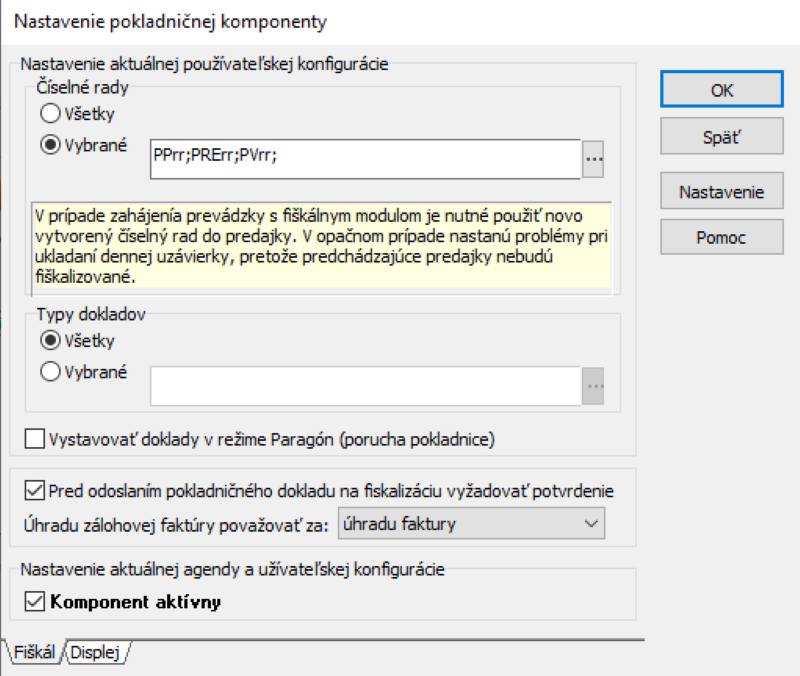Screen dimensions: 800x676
Task: Switch to the Fiškál tab
Action: pyautogui.click(x=36, y=653)
